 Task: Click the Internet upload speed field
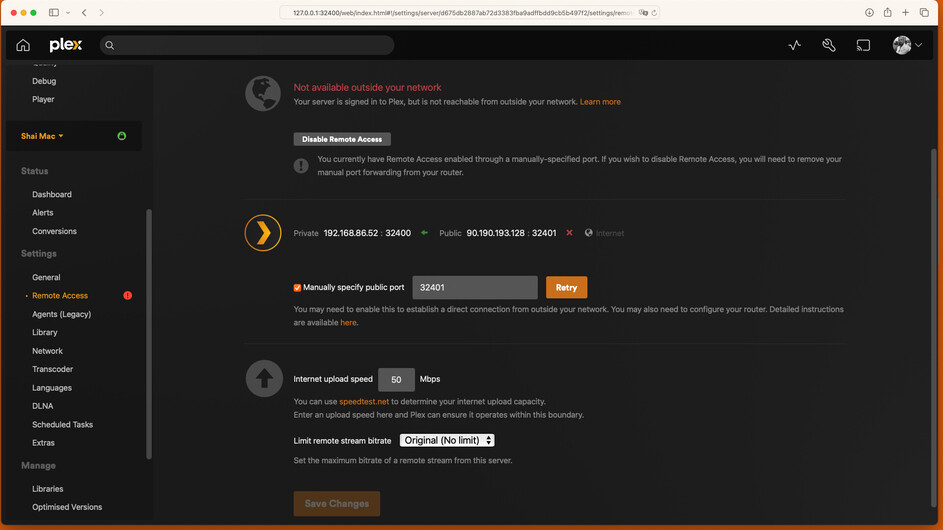click(x=396, y=379)
